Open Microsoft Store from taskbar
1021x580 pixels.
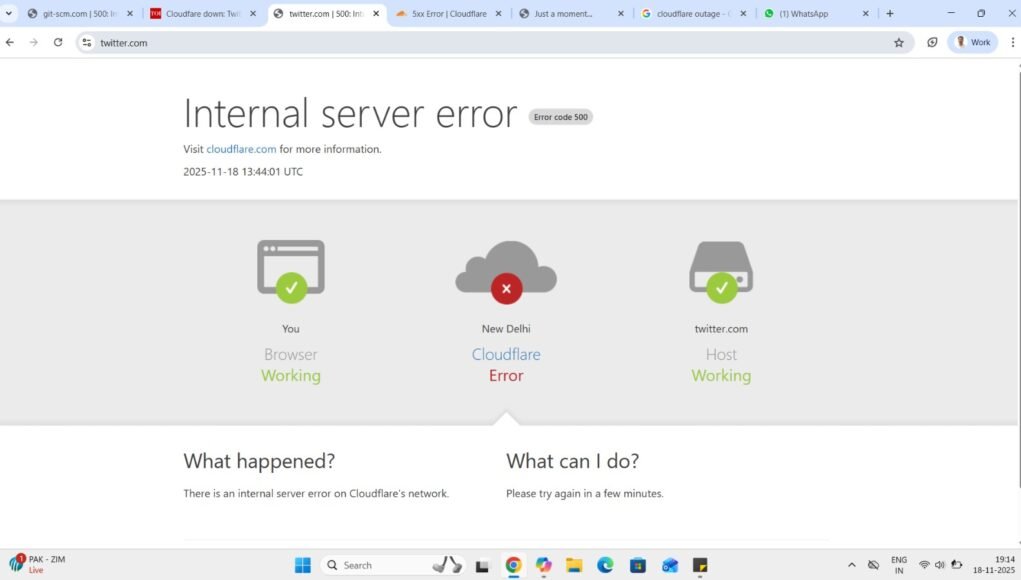click(637, 565)
